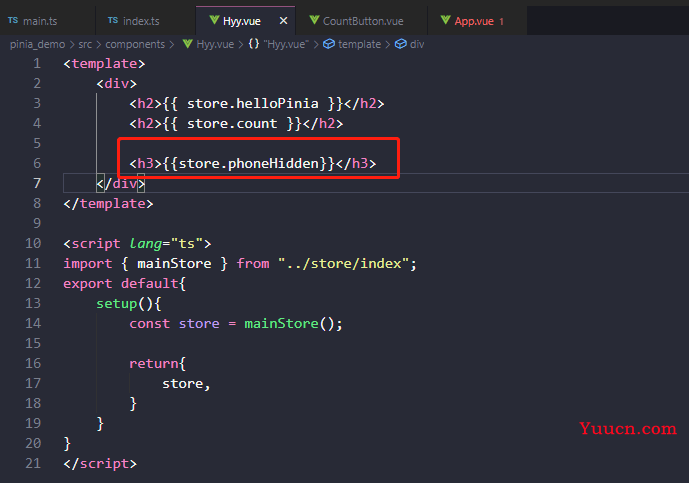Click the Vue icon on CountButton.vue tab
Screen dimensions: 689x483
314,20
